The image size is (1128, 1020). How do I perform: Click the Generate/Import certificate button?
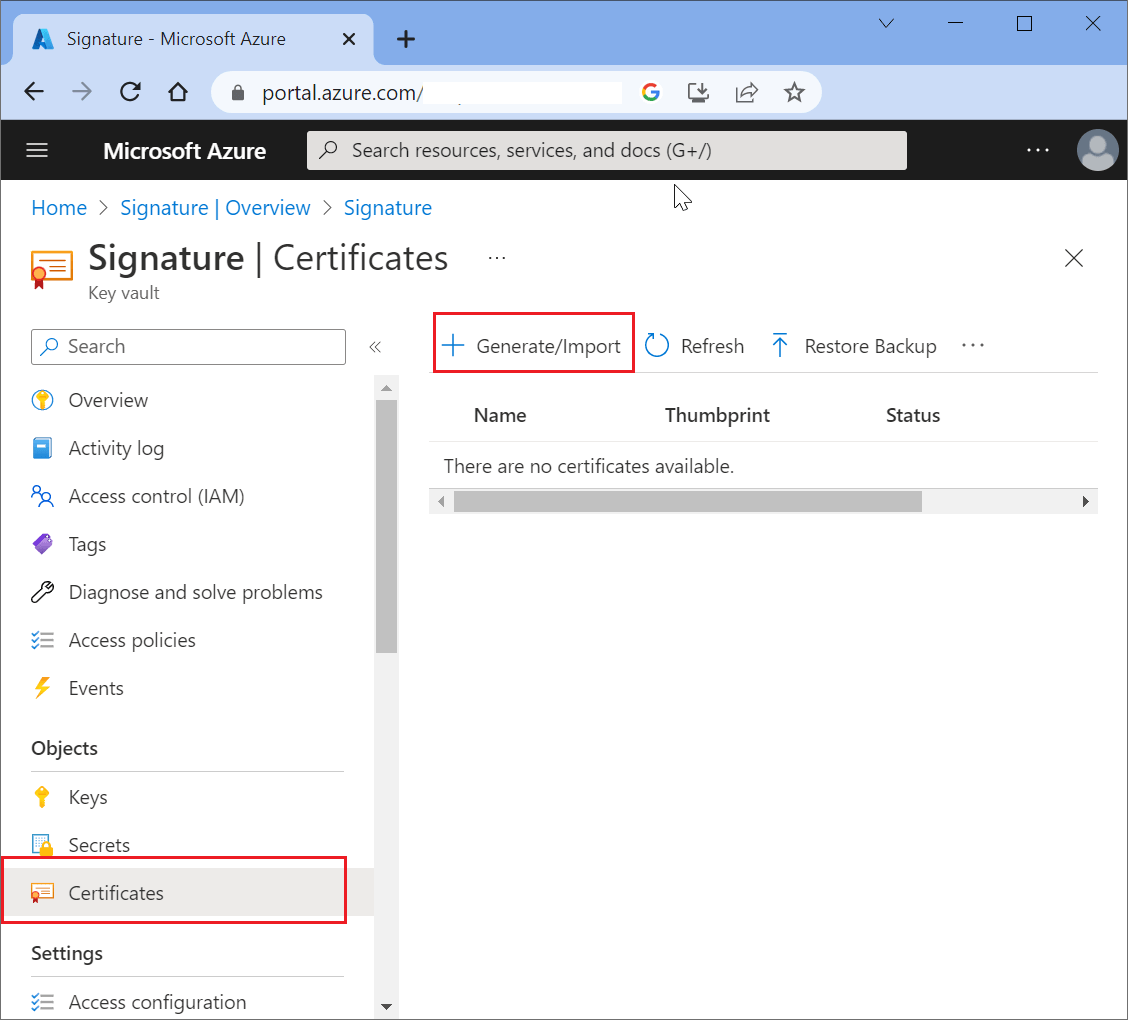533,346
